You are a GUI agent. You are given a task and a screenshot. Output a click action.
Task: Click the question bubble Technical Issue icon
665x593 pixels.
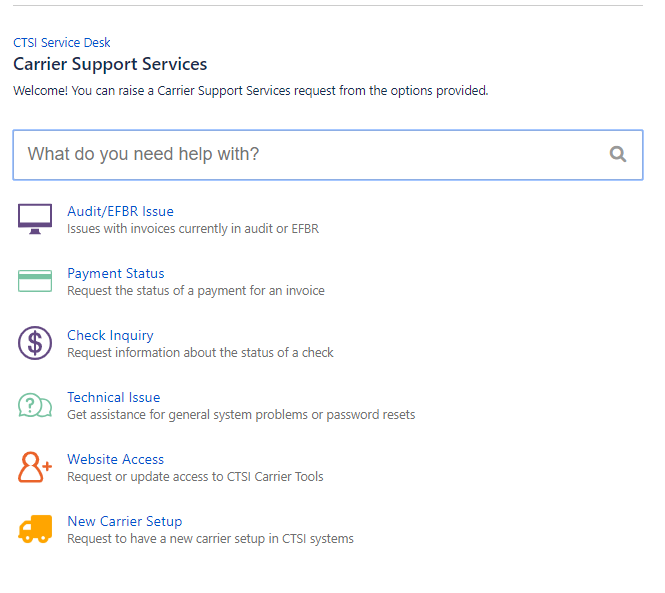point(35,405)
